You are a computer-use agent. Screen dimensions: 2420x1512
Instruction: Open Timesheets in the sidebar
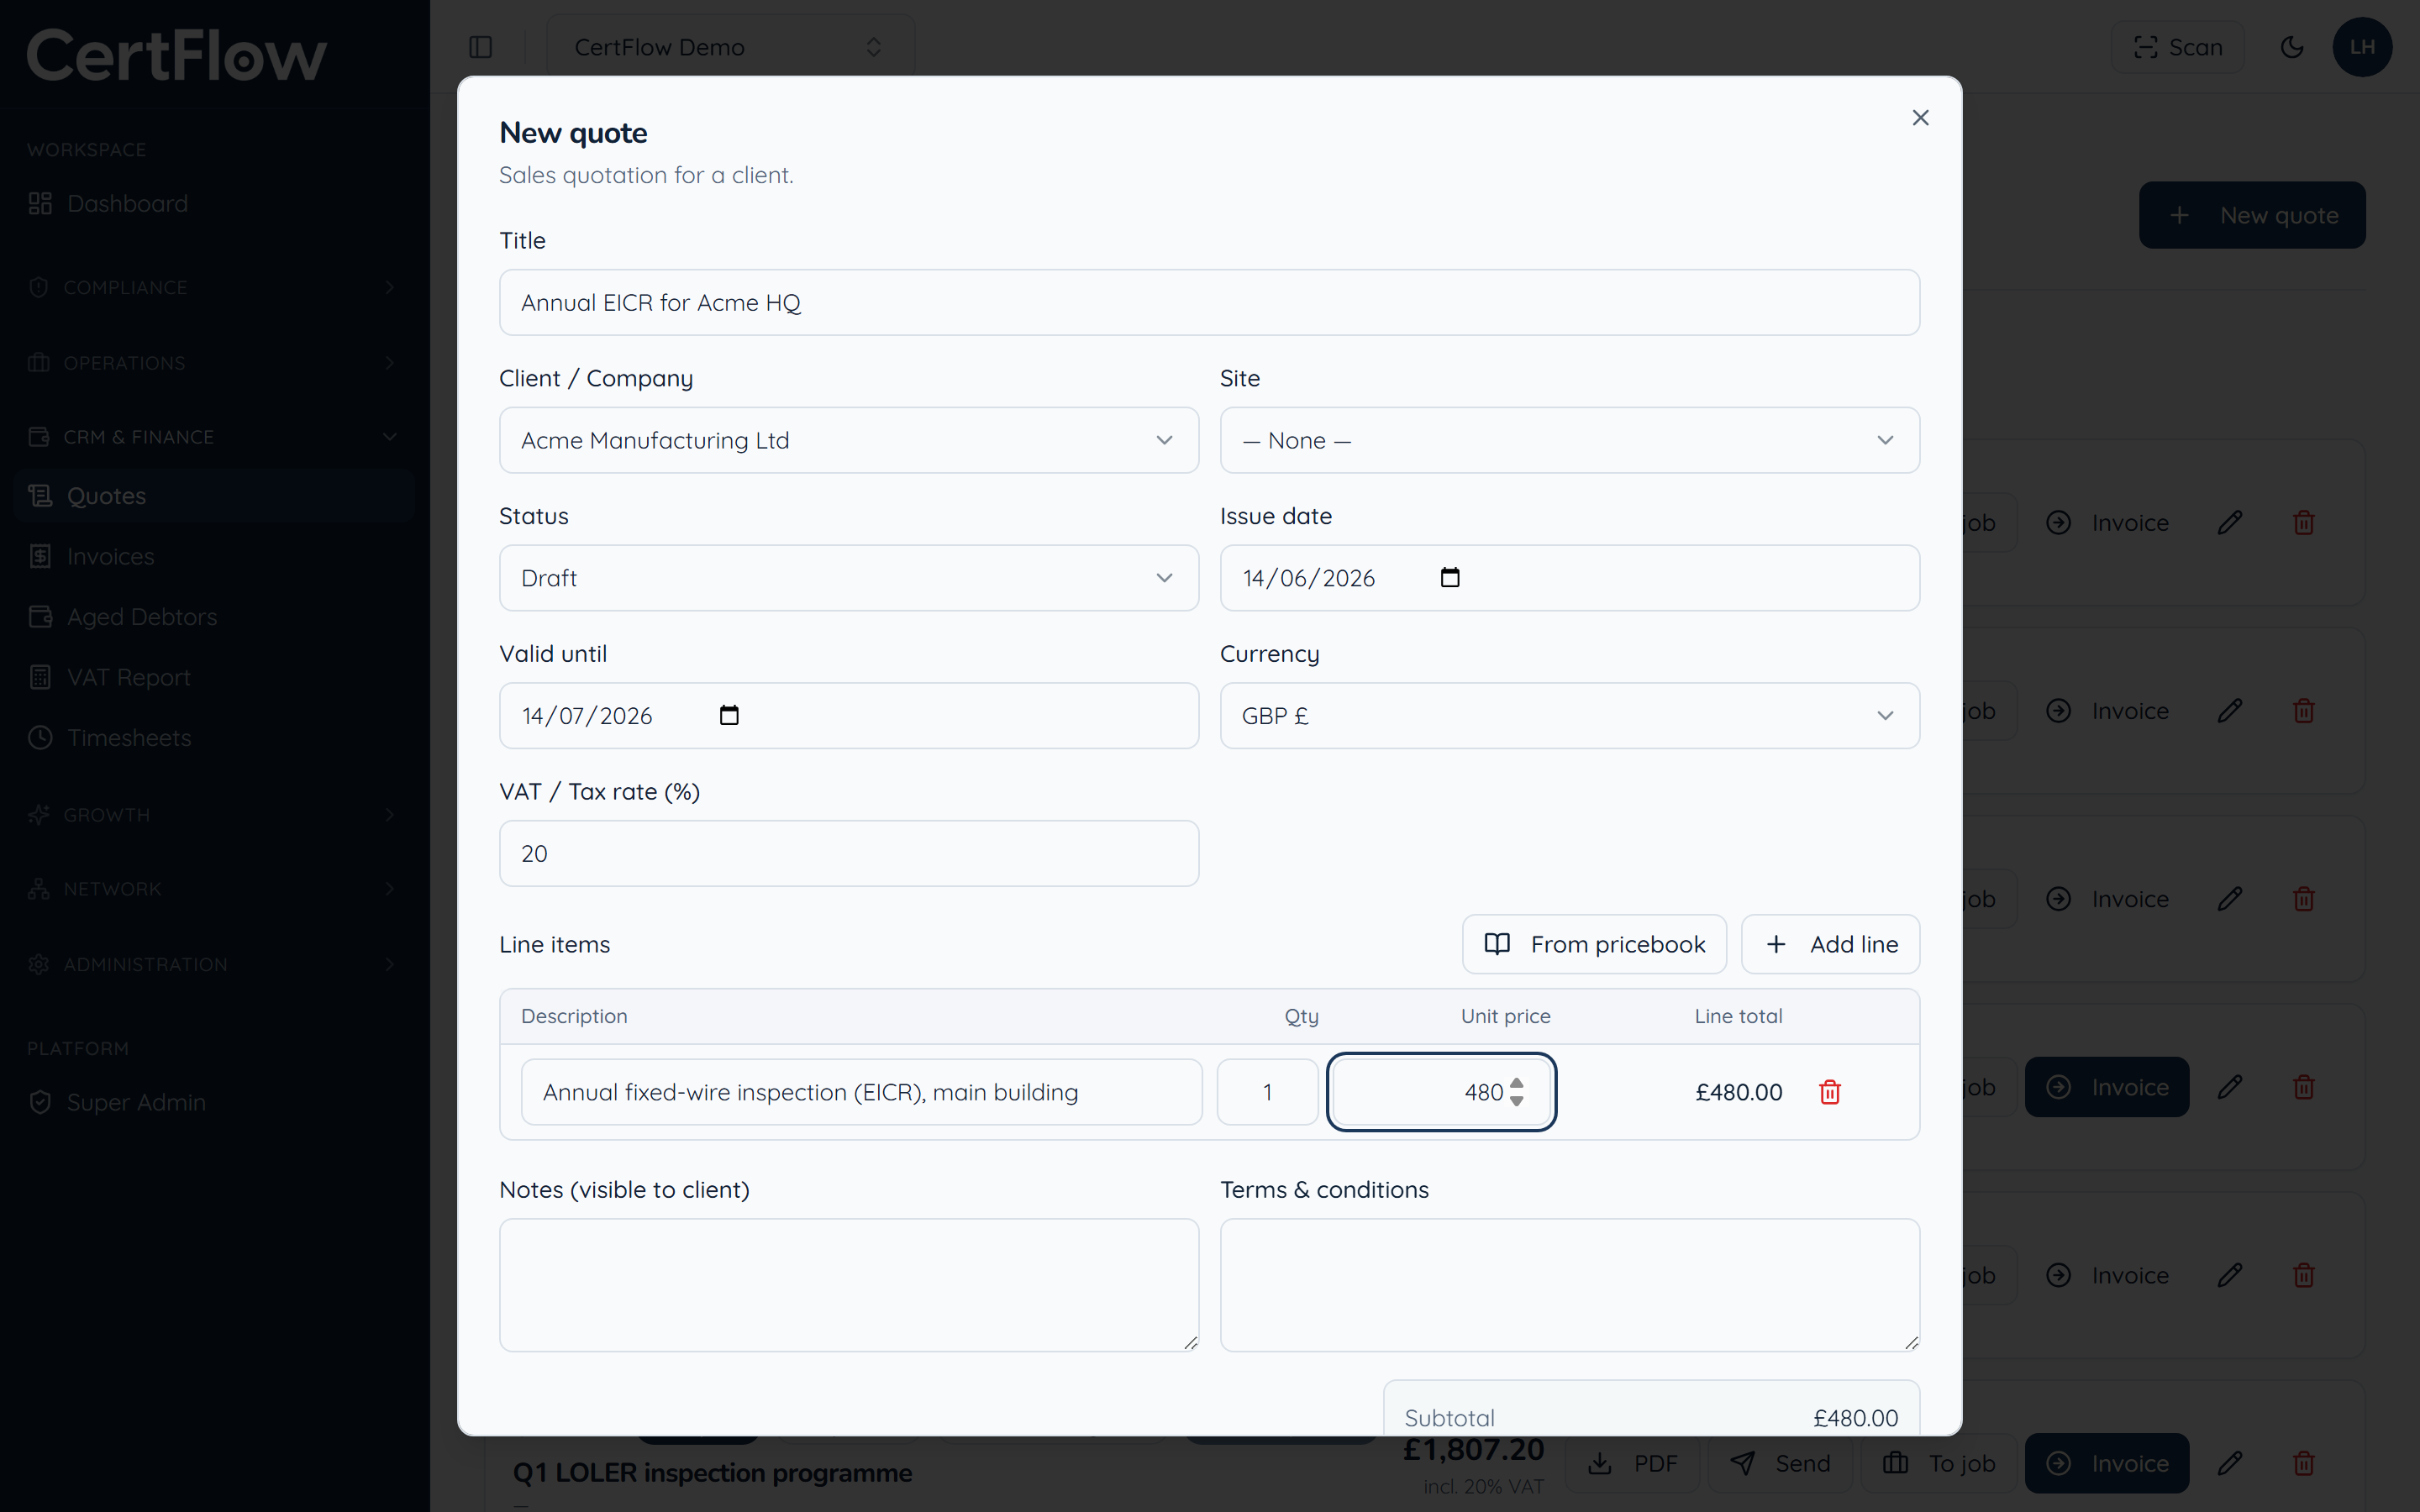point(214,738)
